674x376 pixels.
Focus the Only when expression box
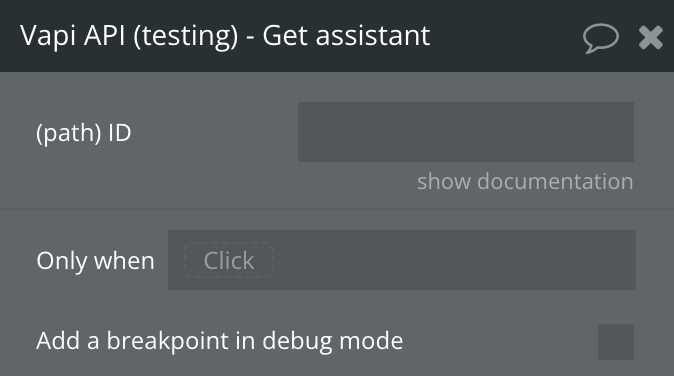click(x=402, y=260)
